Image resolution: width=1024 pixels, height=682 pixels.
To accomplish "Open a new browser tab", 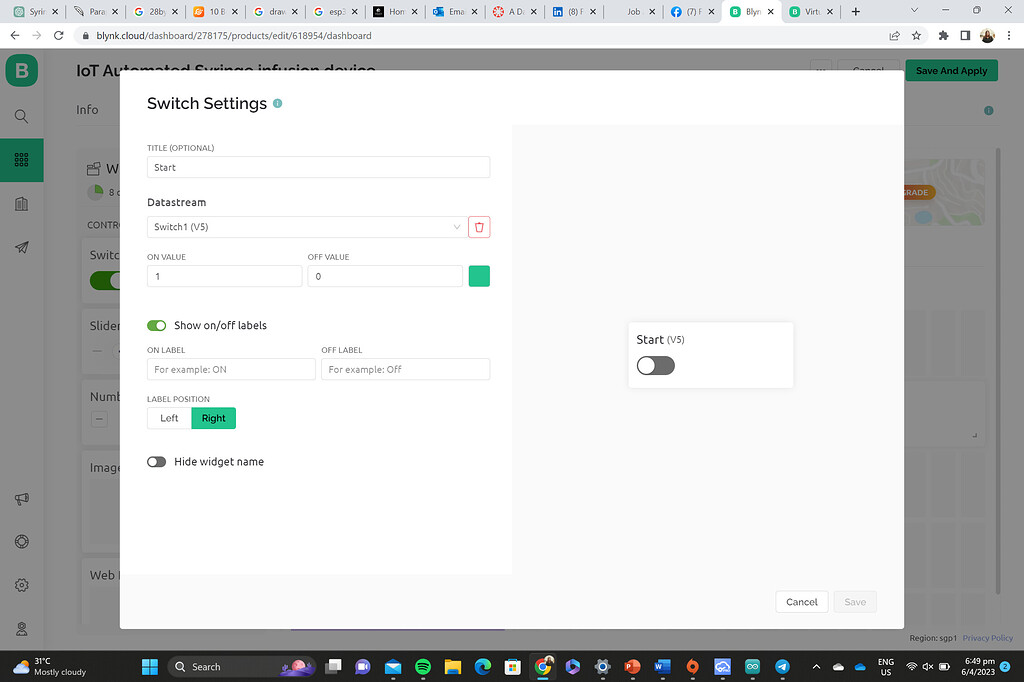I will tap(856, 12).
